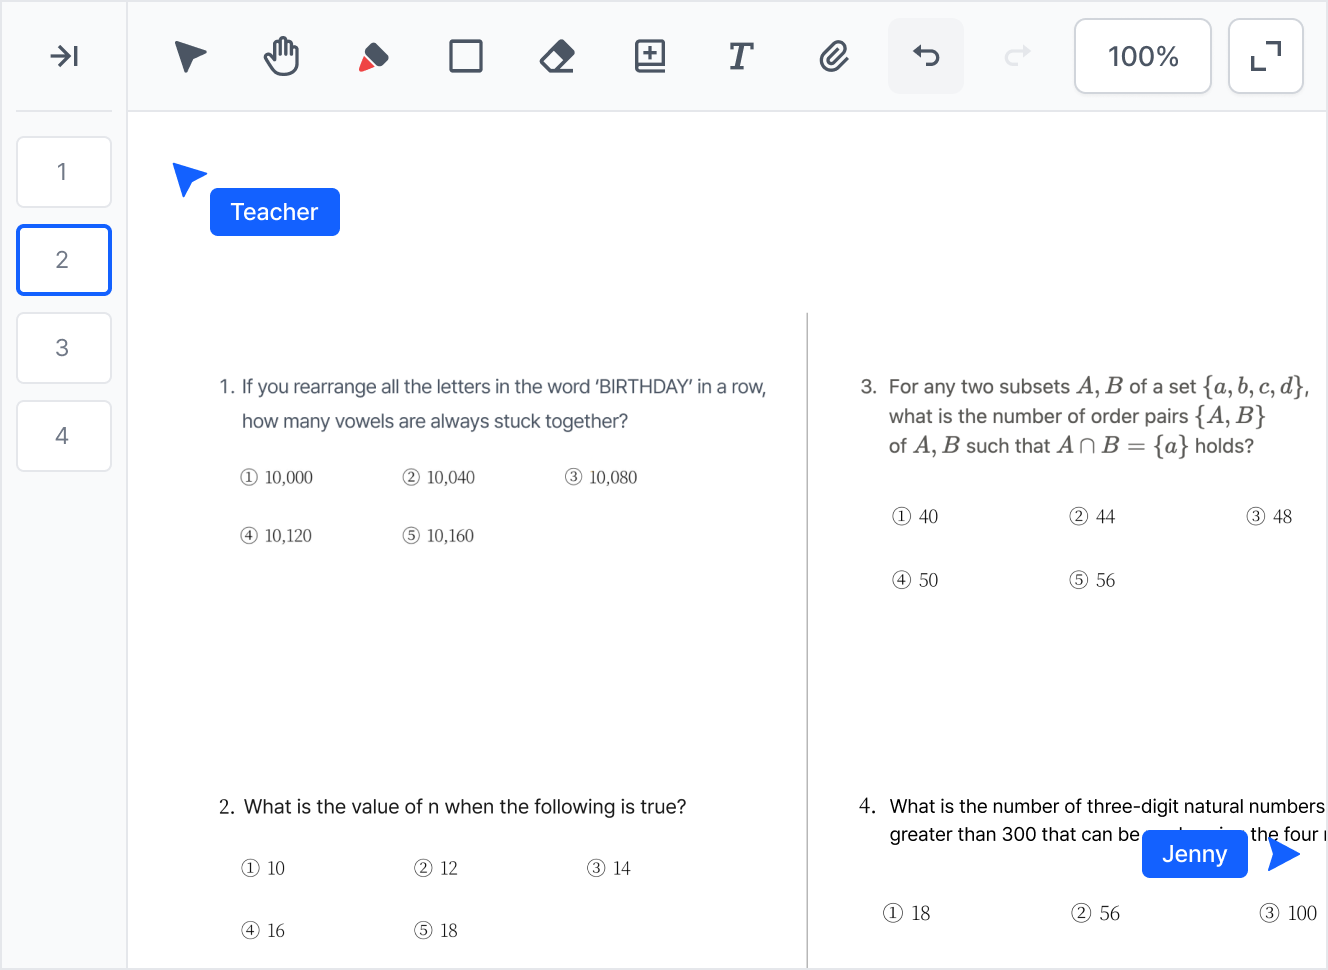Pick answer ② 44 in question 3
Image resolution: width=1328 pixels, height=970 pixels.
[x=1093, y=517]
